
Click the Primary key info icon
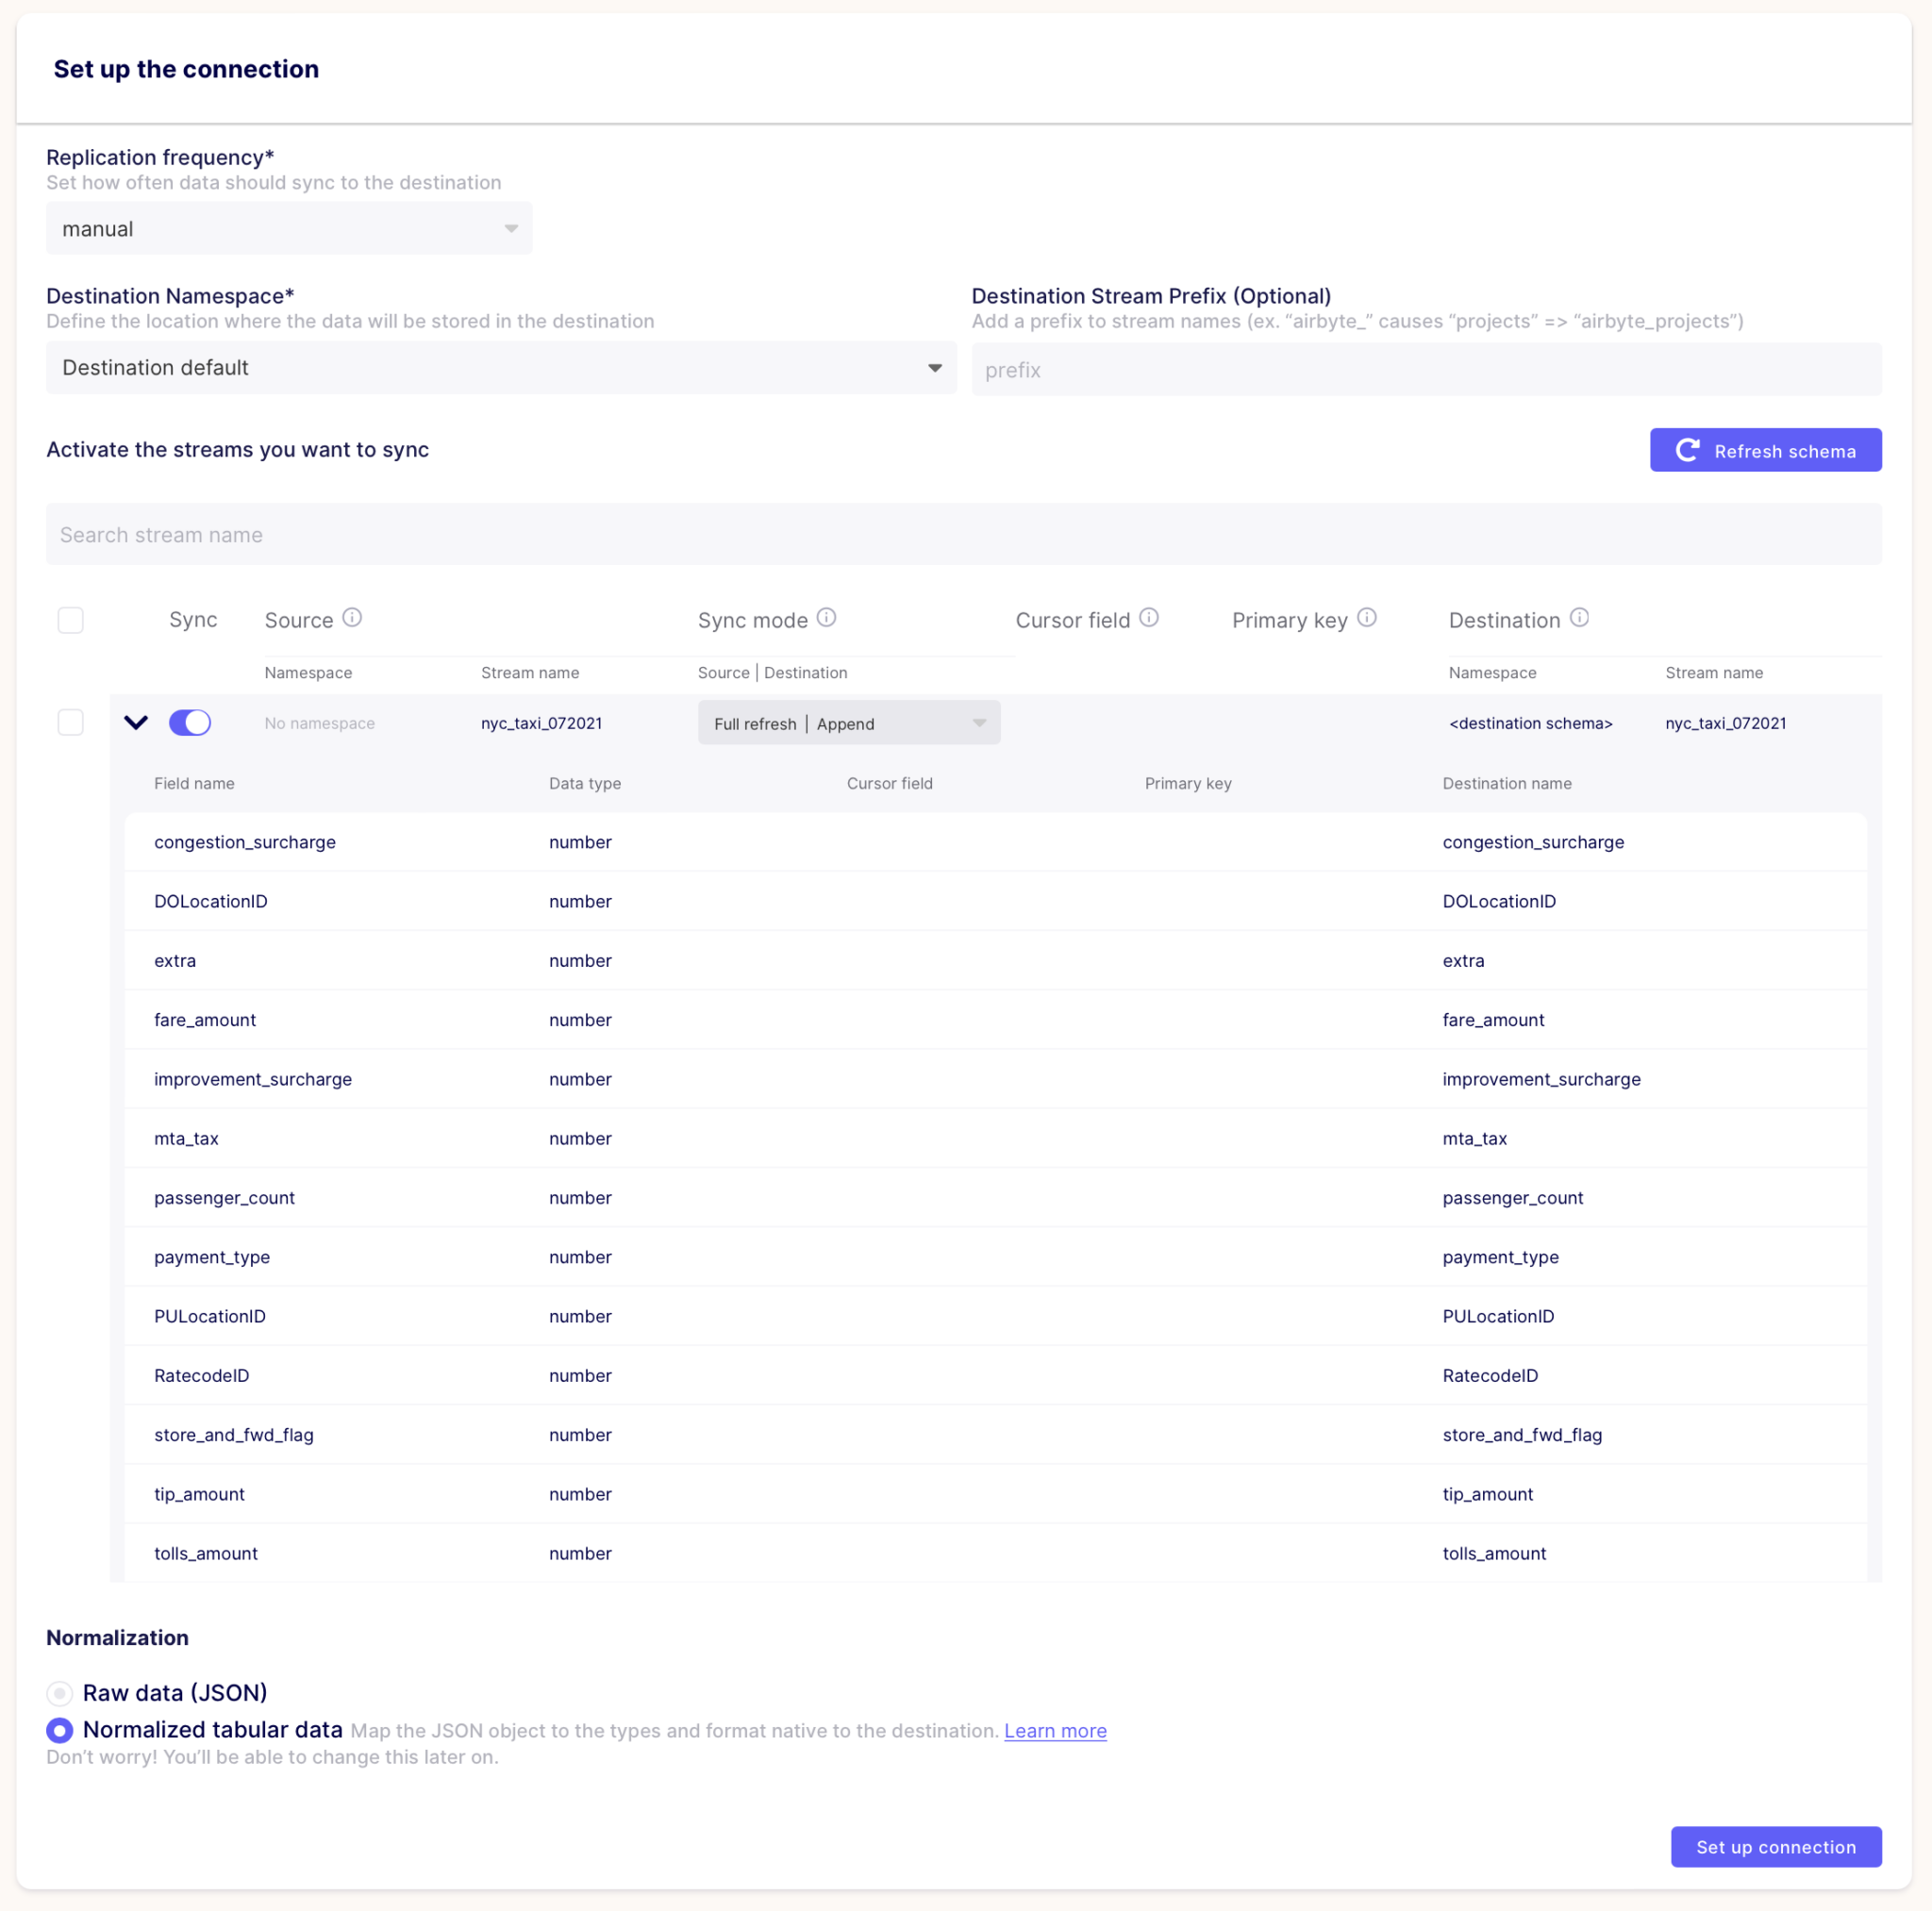click(1367, 617)
